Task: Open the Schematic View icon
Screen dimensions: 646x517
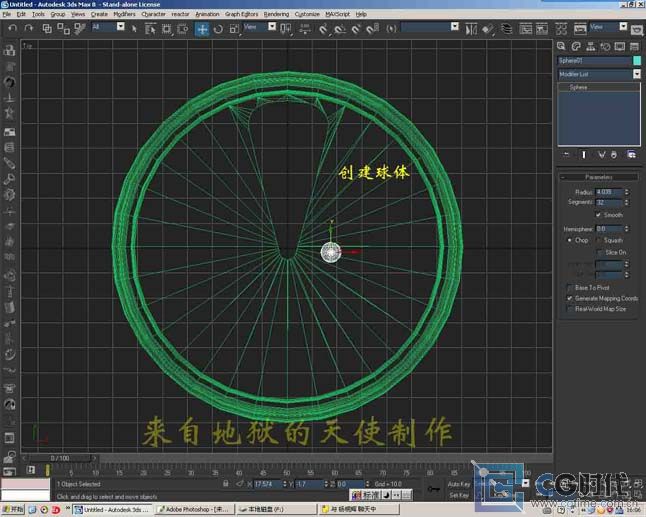Action: (x=542, y=29)
